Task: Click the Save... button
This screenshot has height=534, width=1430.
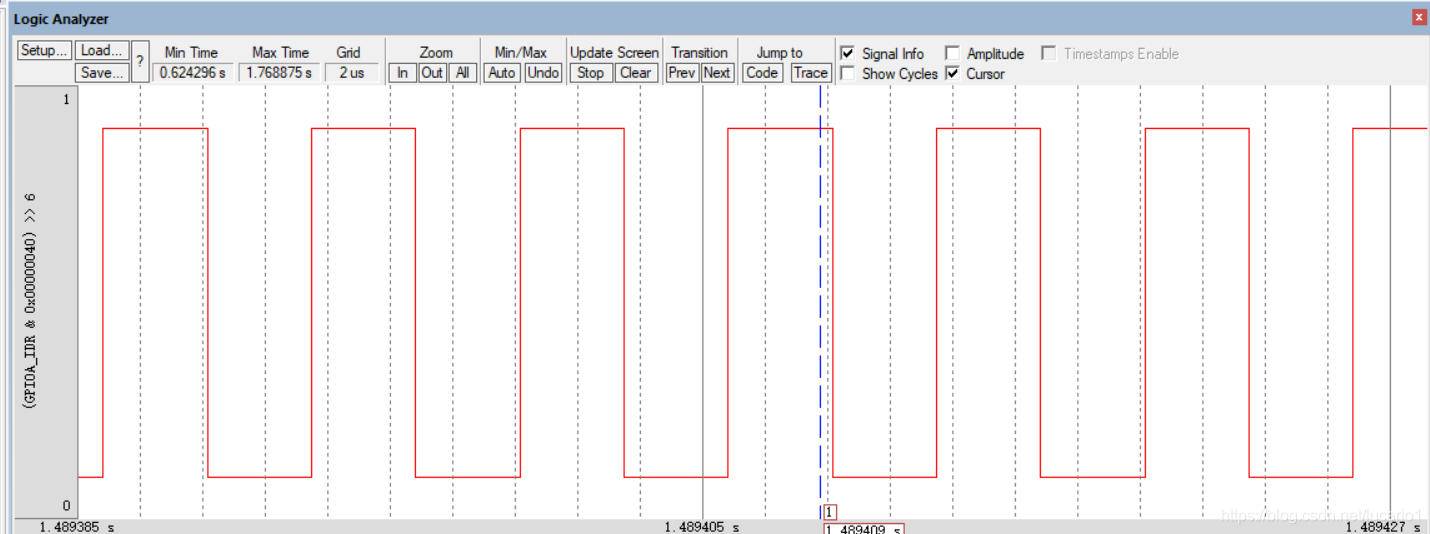Action: click(103, 72)
